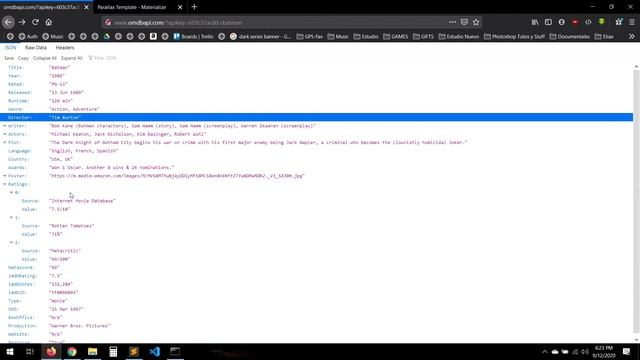The width and height of the screenshot is (640, 360).
Task: Open Task View on the taskbar
Action: point(30,351)
